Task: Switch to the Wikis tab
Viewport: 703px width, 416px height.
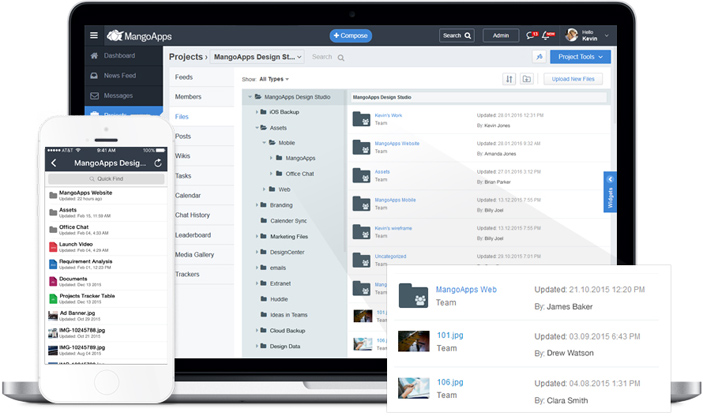Action: coord(182,156)
